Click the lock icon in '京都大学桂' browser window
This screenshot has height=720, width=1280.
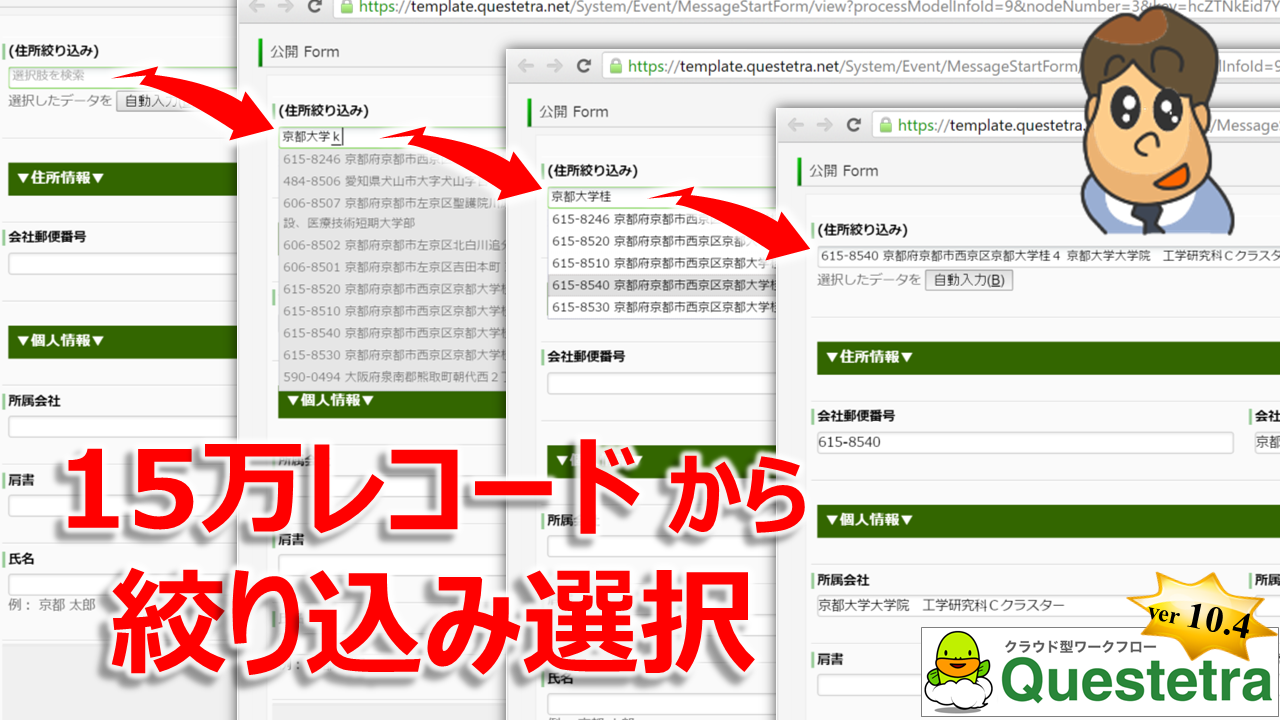(616, 66)
